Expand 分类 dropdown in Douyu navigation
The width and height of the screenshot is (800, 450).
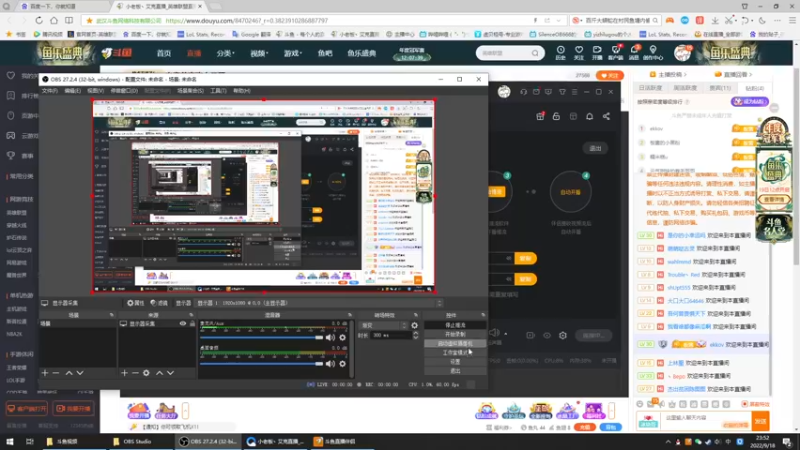[225, 53]
